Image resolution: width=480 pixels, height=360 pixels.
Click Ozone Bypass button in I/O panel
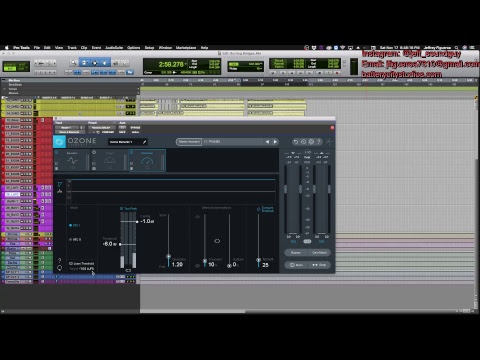coord(296,253)
